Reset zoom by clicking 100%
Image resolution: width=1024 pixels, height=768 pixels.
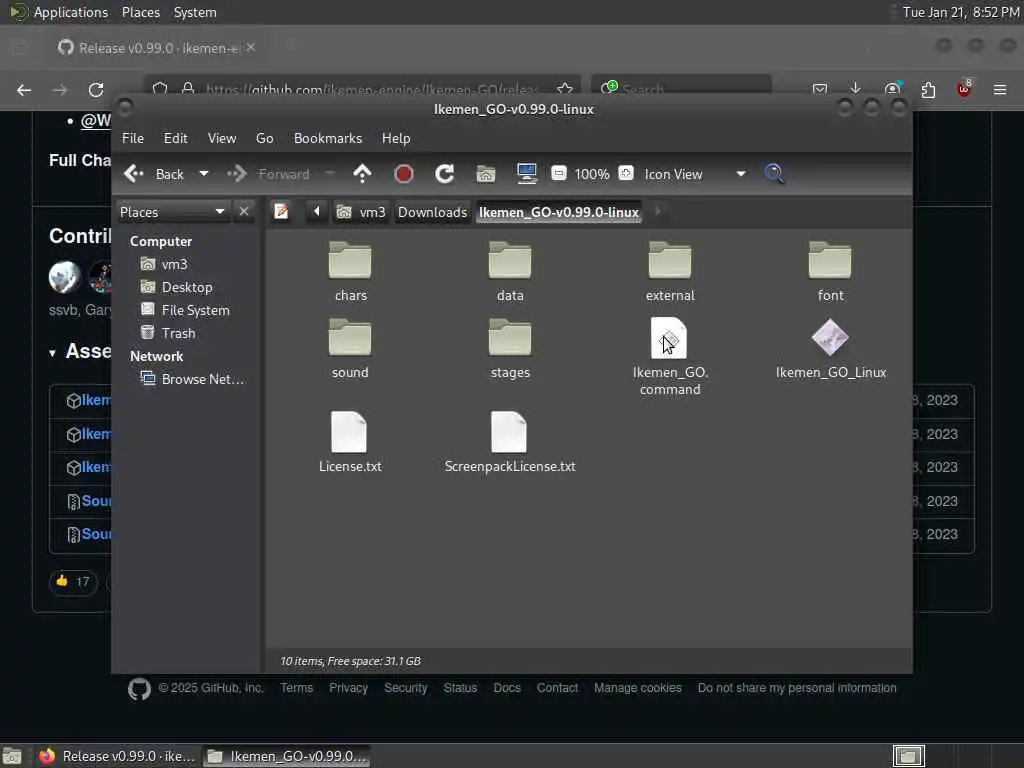592,174
